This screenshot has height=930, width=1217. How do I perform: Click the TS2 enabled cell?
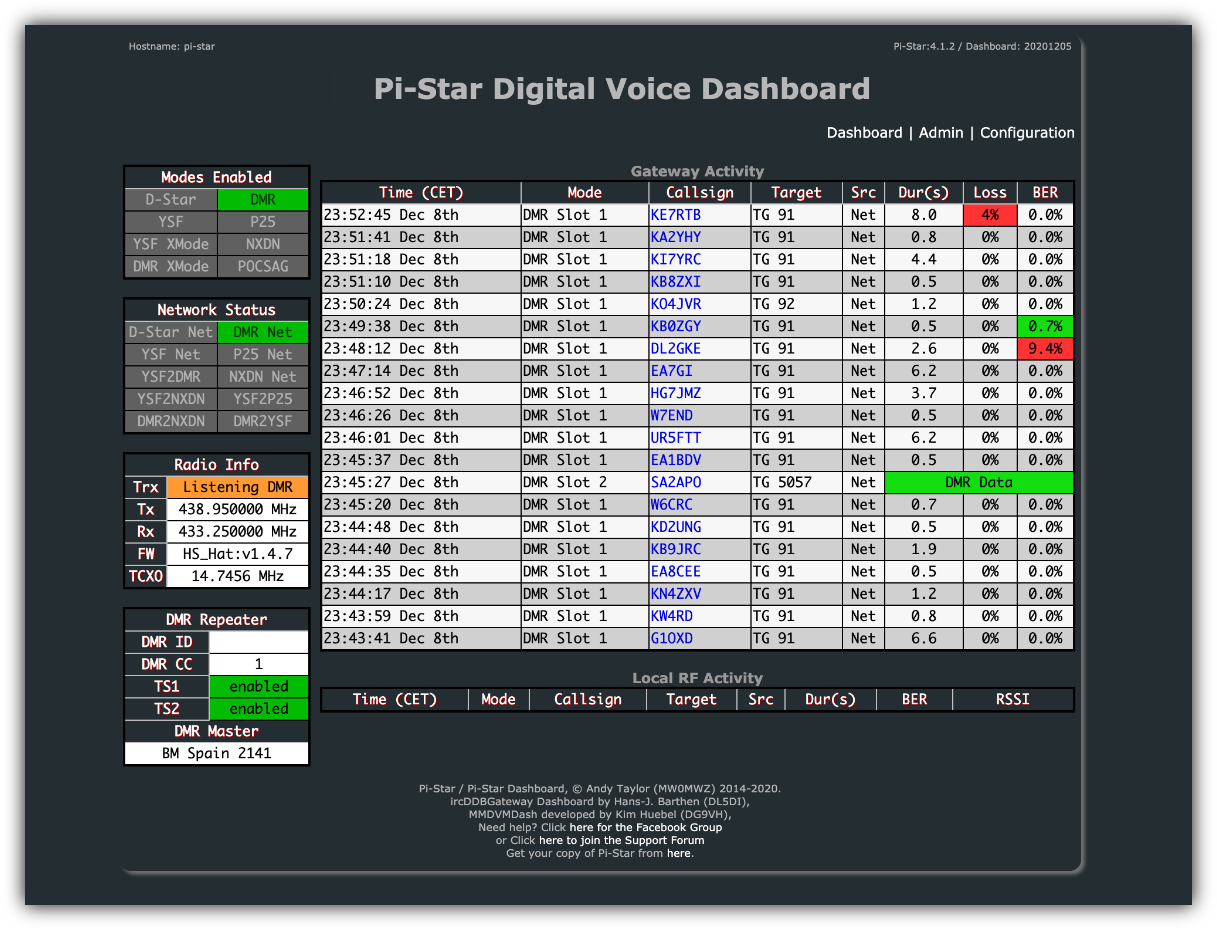[x=259, y=708]
